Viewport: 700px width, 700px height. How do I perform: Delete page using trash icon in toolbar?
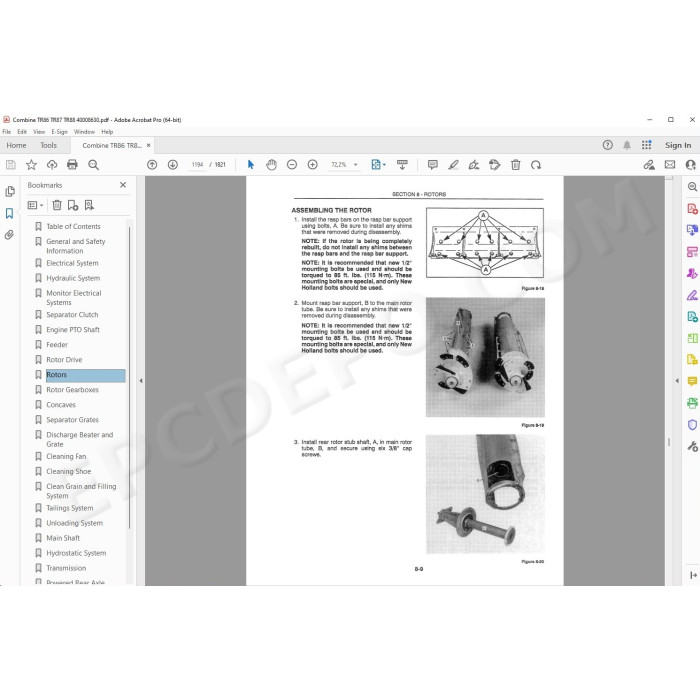click(516, 165)
